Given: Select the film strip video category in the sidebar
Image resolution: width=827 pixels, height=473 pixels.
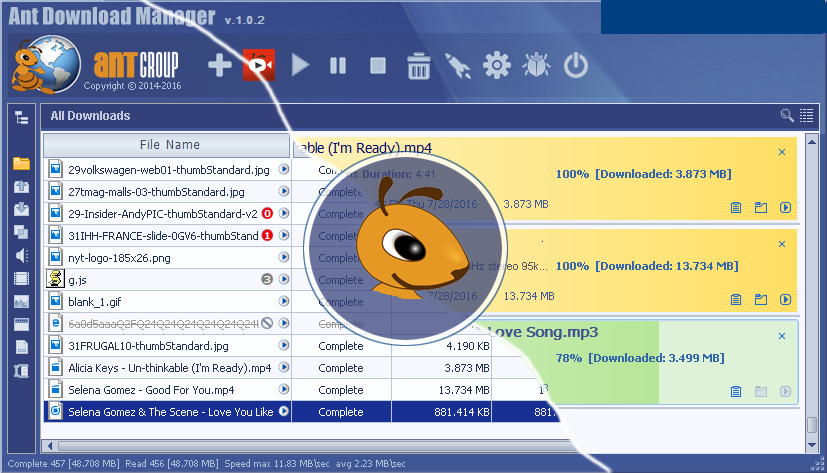Looking at the screenshot, I should [22, 278].
